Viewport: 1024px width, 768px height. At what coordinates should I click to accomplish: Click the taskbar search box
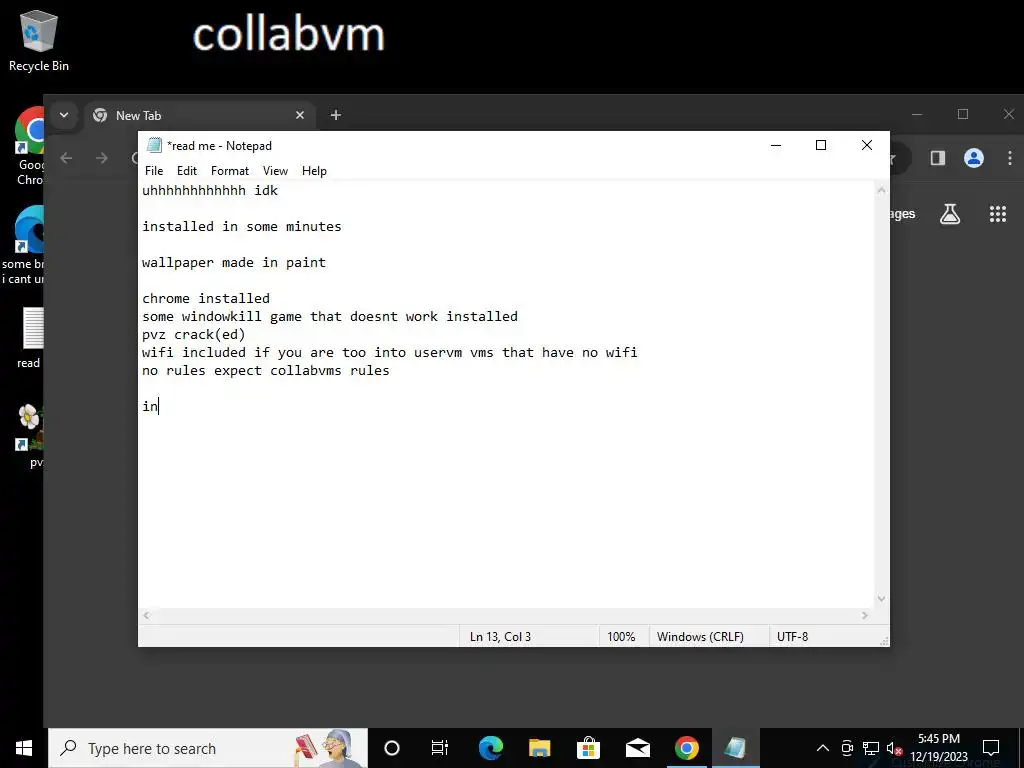point(208,748)
